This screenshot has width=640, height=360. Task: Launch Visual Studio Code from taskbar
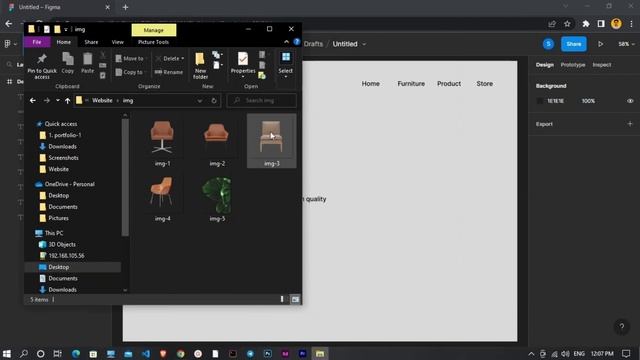tap(146, 353)
